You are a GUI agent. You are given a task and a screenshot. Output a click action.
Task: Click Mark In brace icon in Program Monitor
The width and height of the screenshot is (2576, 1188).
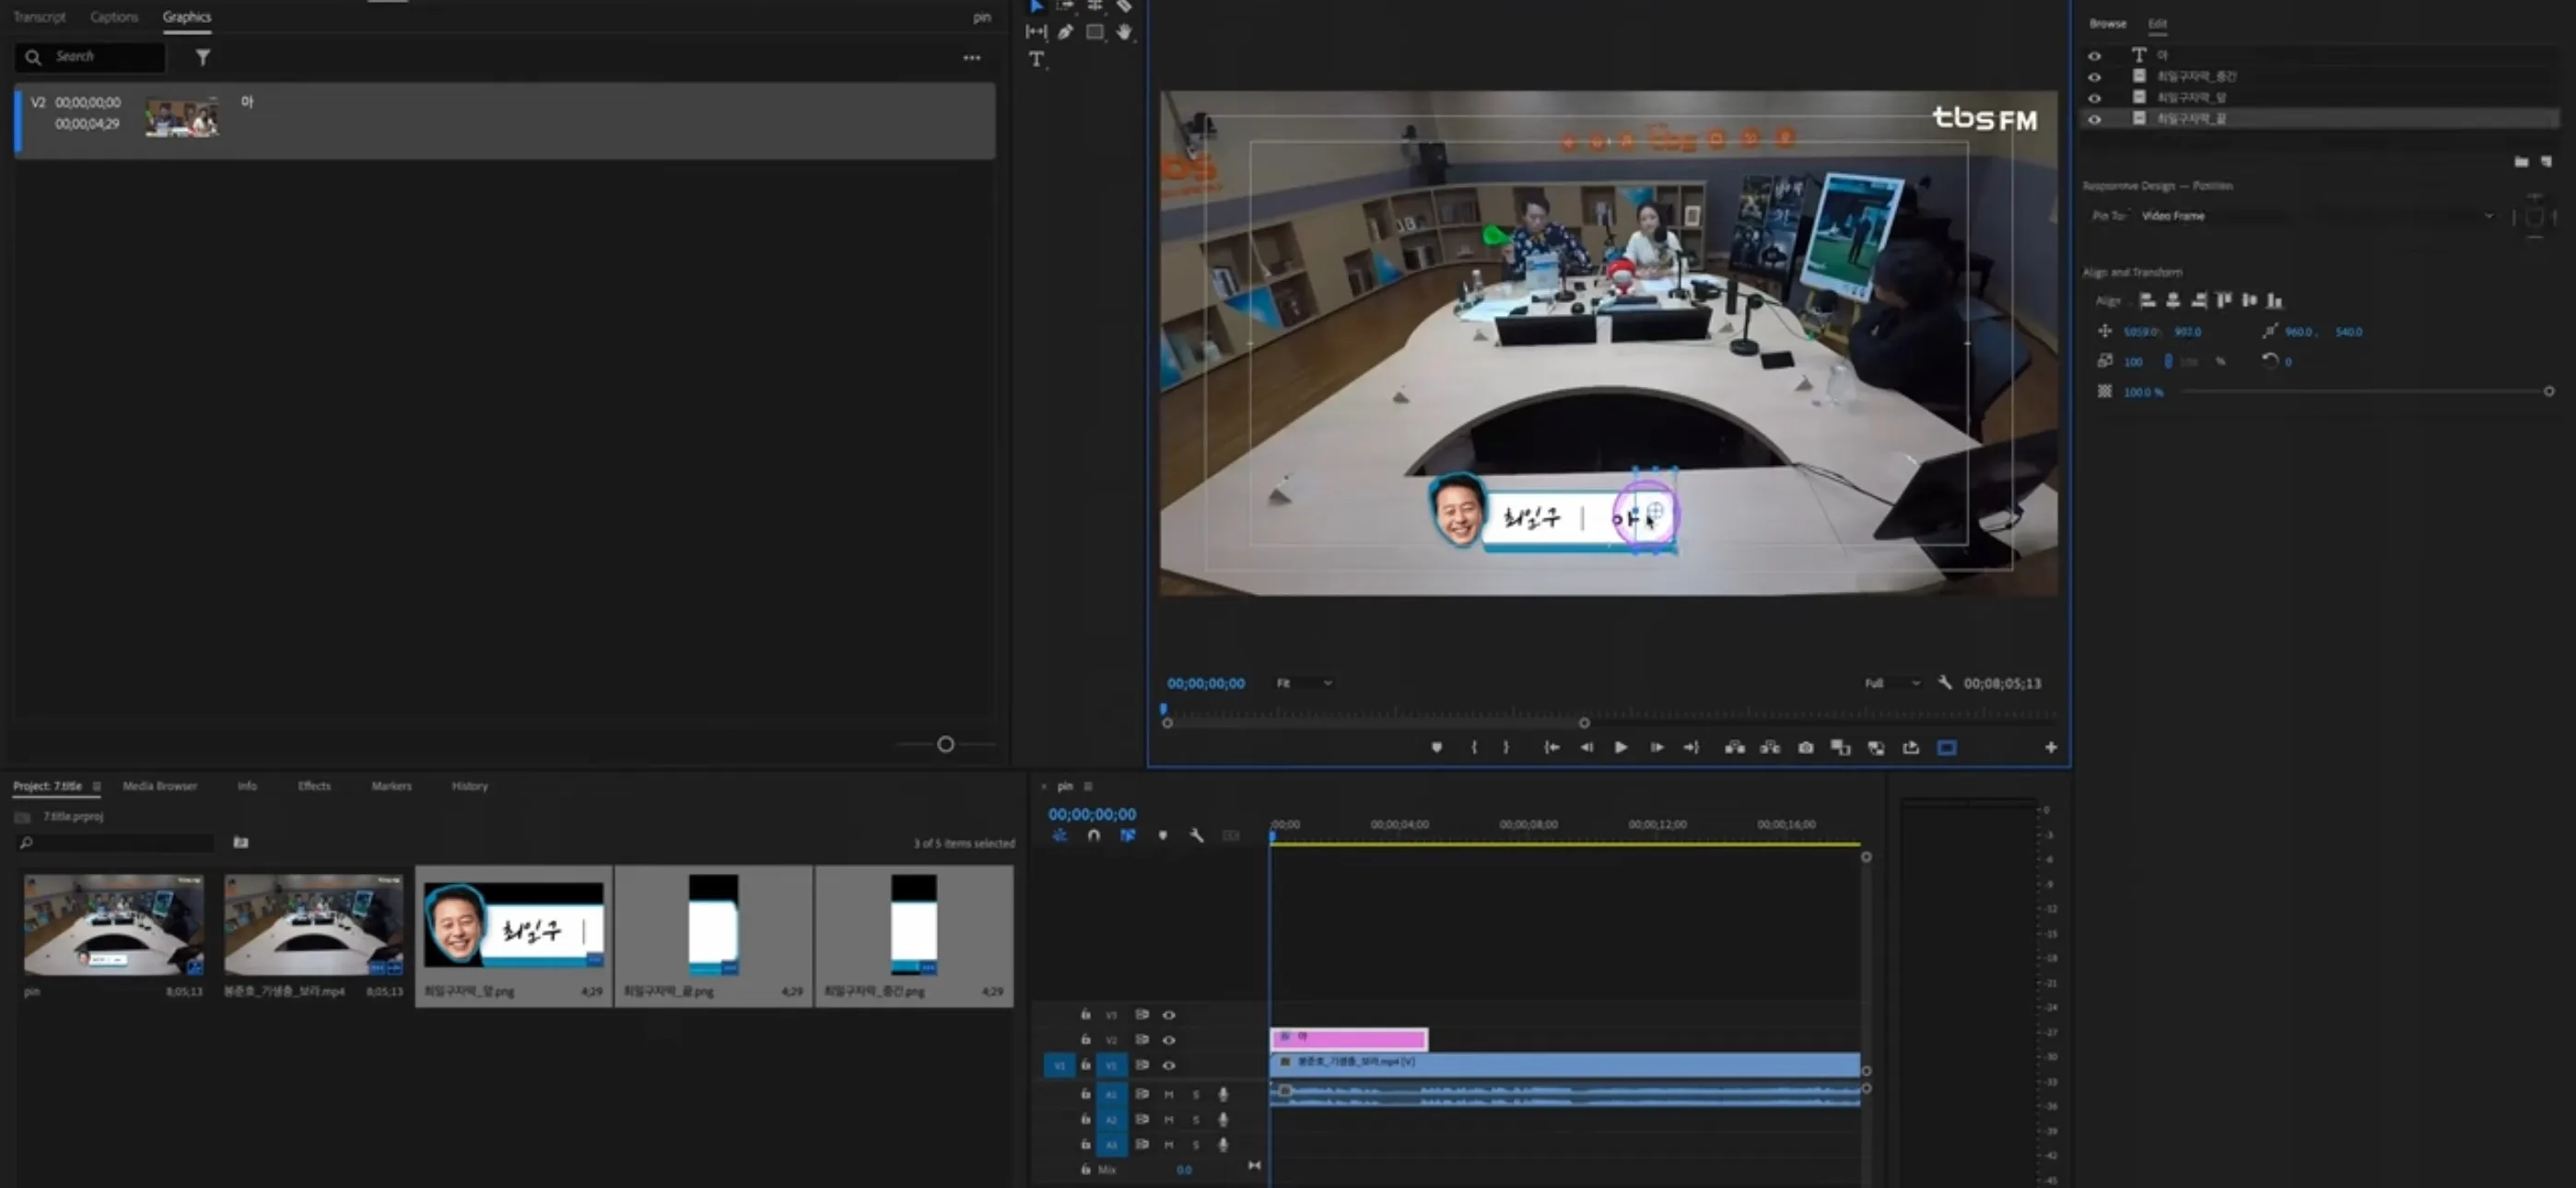(1473, 747)
